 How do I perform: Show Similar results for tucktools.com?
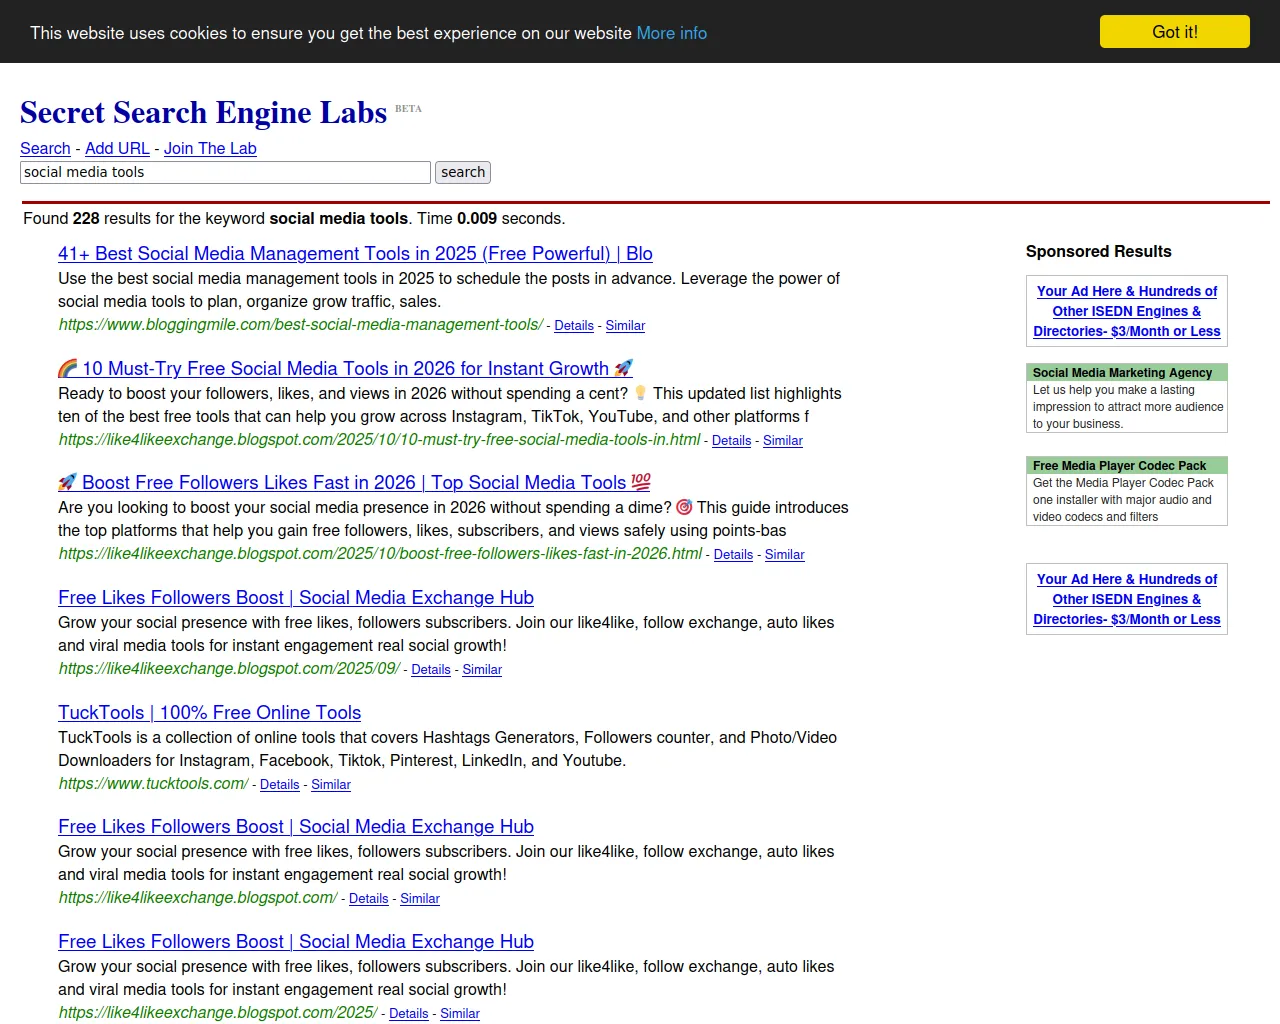tap(331, 785)
